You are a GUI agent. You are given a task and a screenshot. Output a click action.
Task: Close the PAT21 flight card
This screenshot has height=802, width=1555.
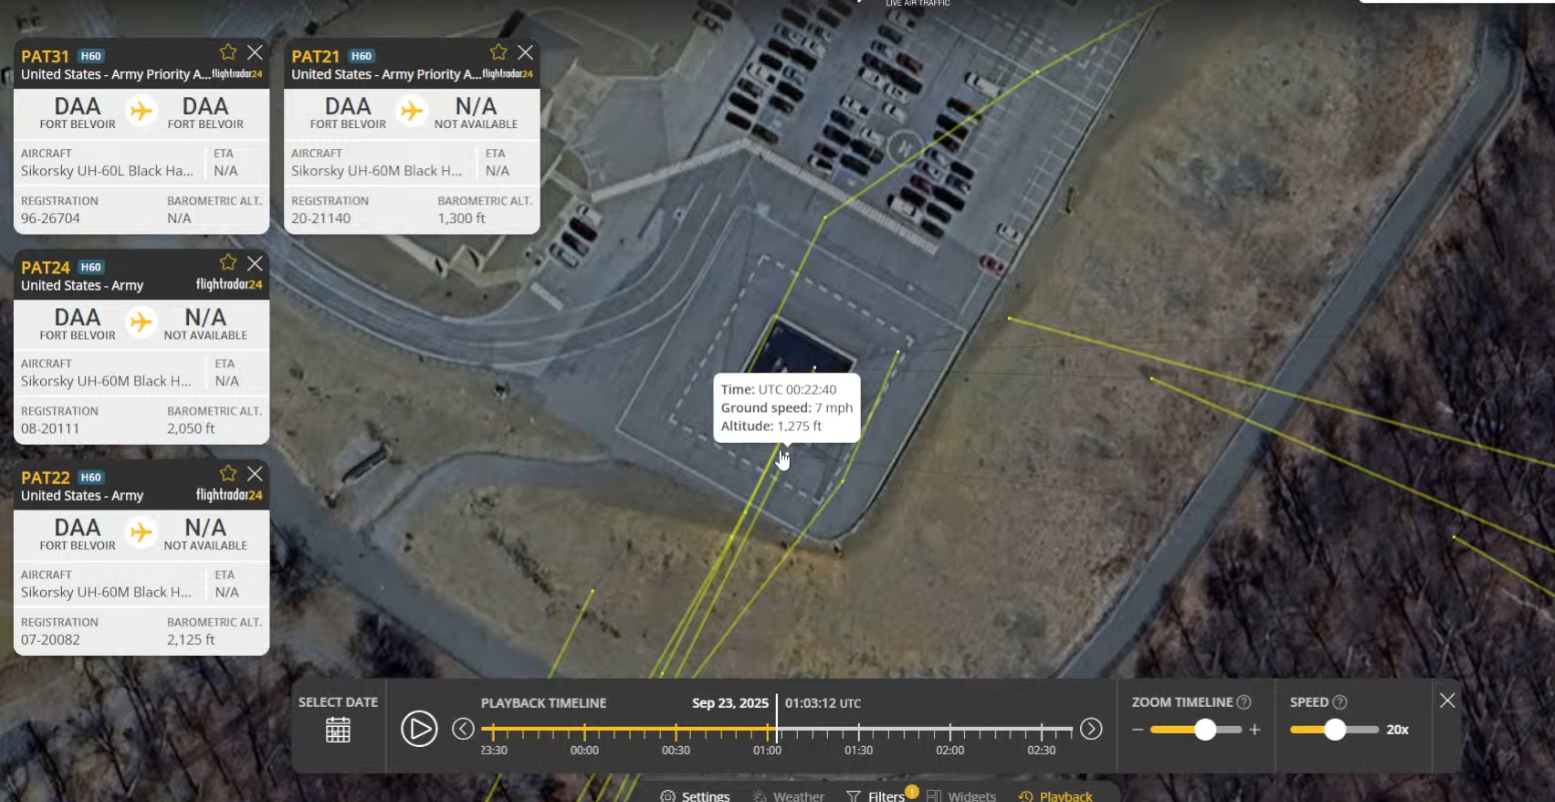pyautogui.click(x=525, y=52)
